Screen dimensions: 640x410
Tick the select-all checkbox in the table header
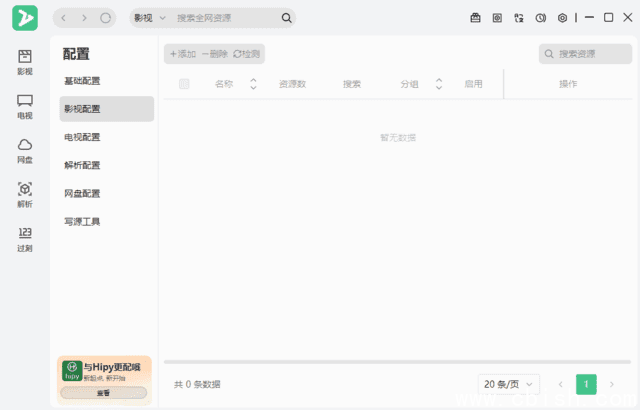(184, 84)
